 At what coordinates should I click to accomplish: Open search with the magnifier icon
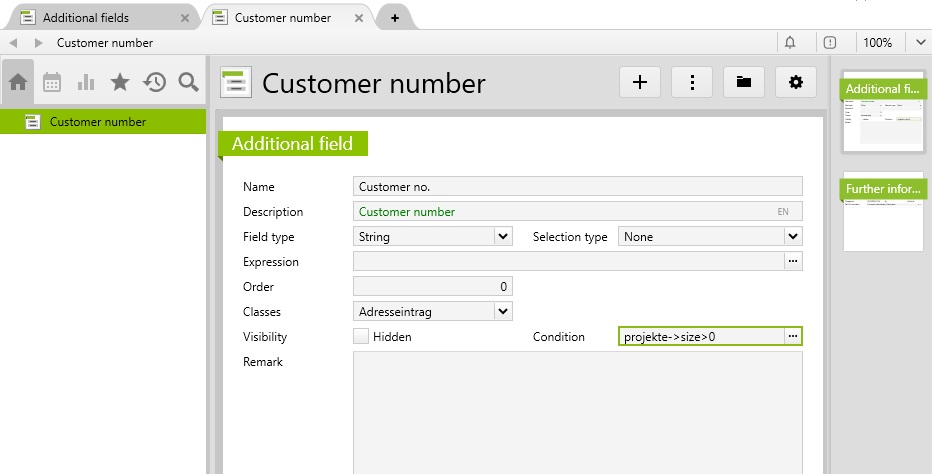(x=188, y=83)
